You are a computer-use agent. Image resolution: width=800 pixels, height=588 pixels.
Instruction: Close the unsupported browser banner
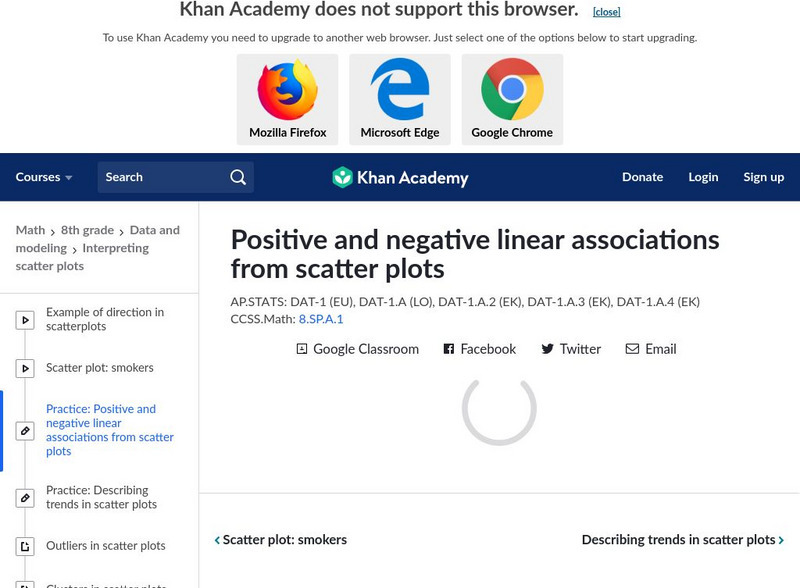pos(606,12)
